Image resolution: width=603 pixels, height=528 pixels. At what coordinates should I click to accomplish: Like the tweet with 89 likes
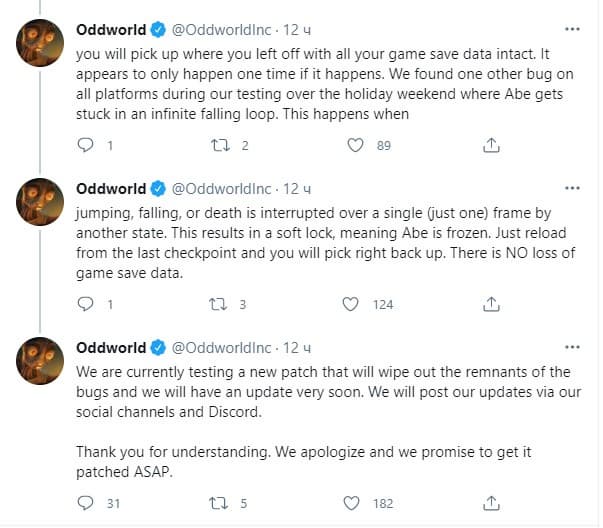pyautogui.click(x=354, y=146)
